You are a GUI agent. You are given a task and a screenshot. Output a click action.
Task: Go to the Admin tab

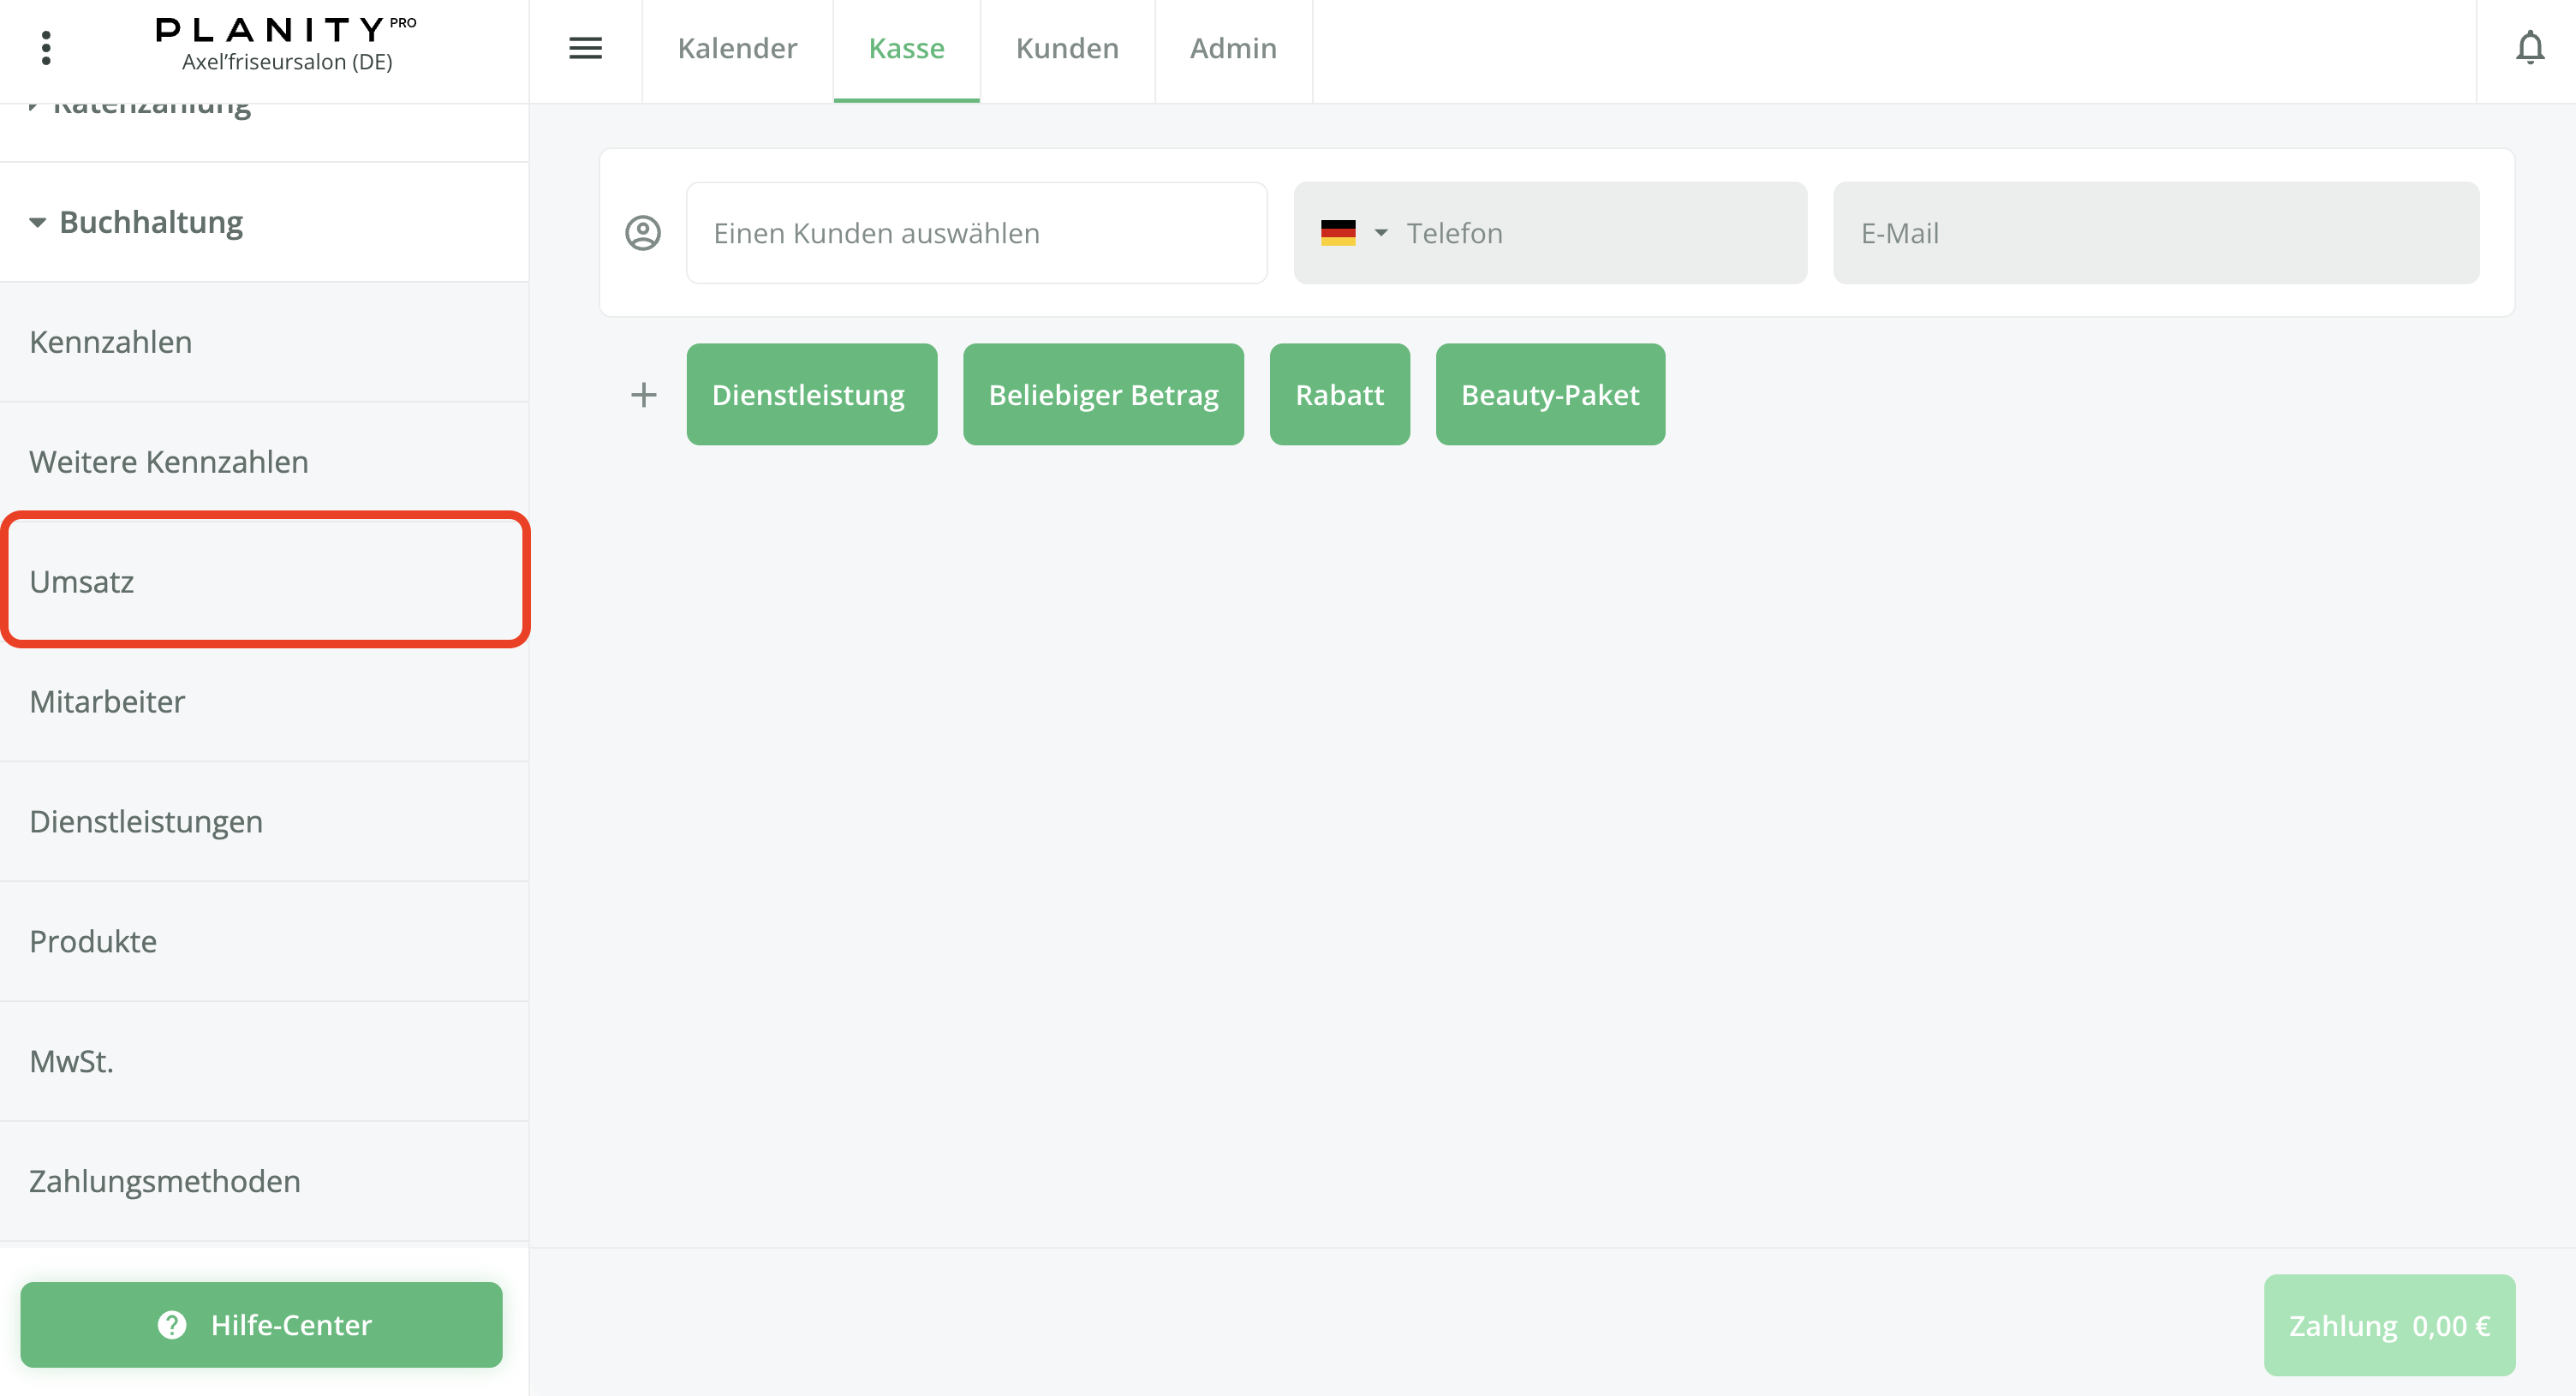pos(1233,48)
